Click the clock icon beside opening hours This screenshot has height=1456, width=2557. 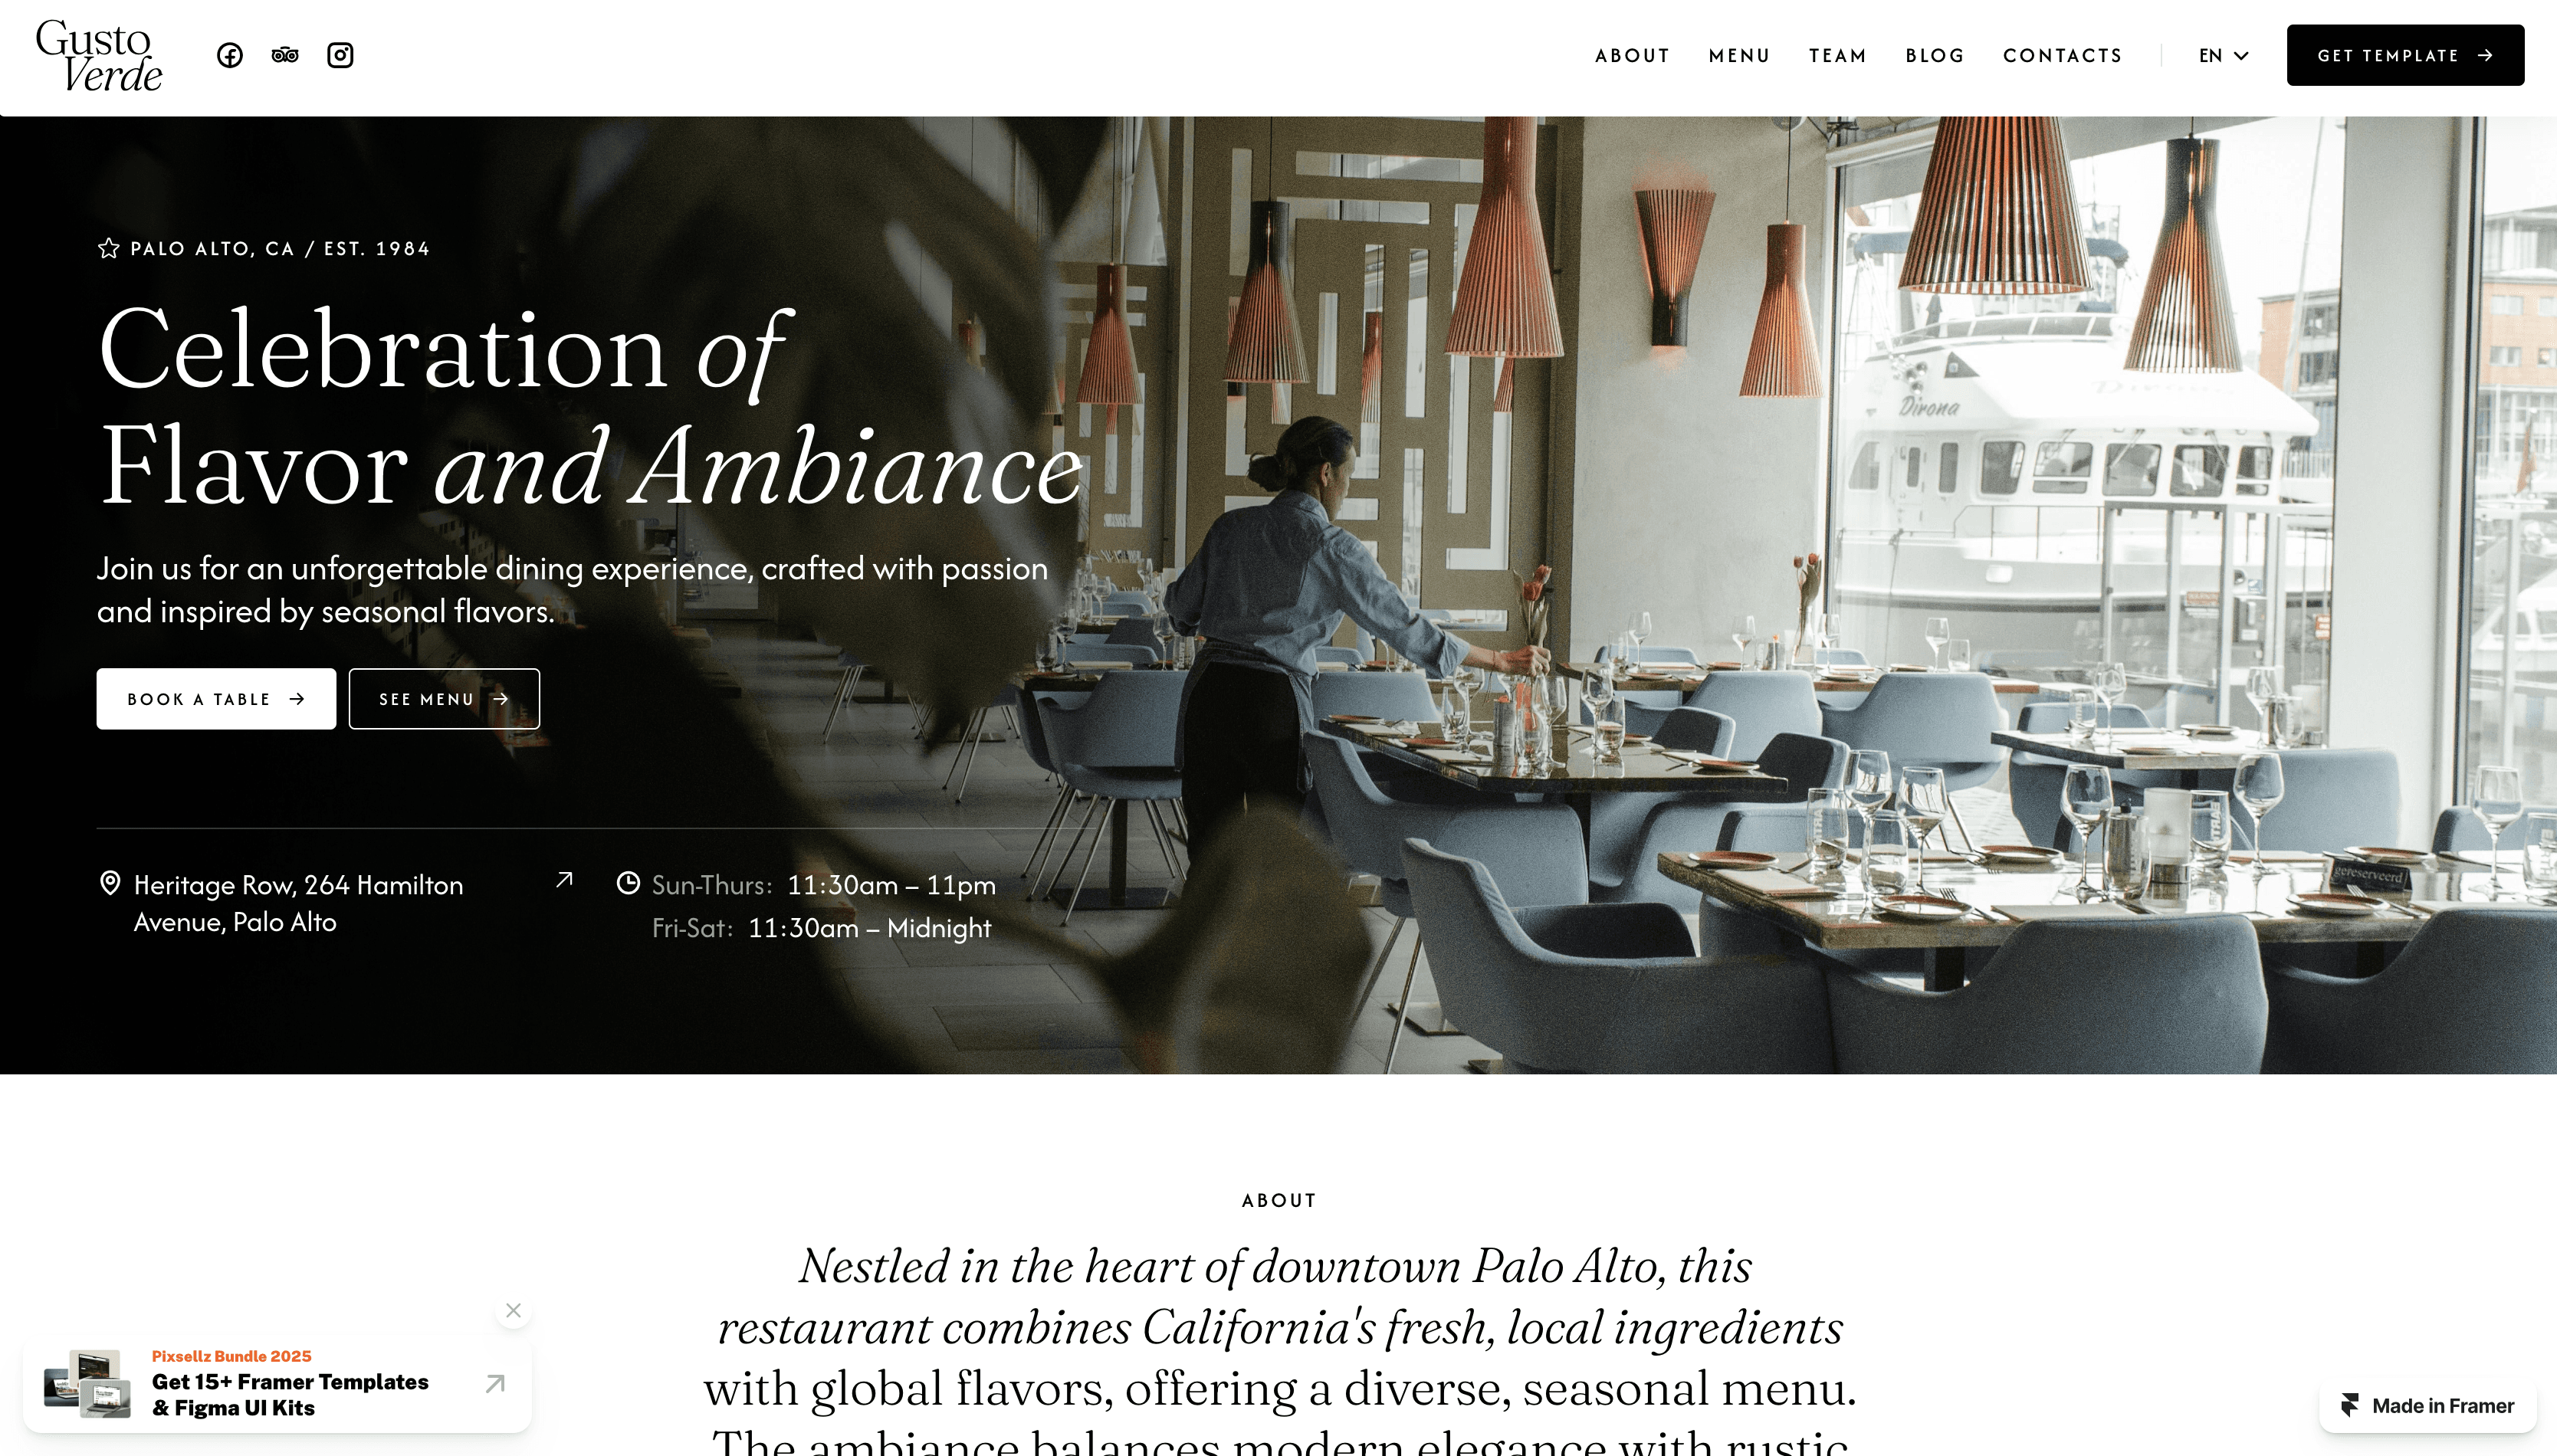point(628,883)
